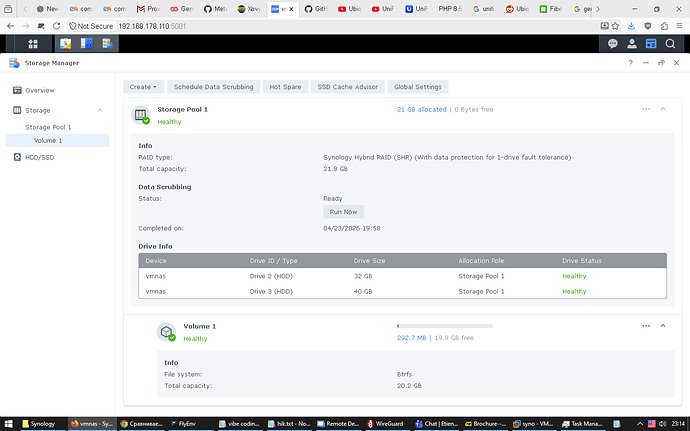The width and height of the screenshot is (690, 431).
Task: Click the Hot Spare button
Action: 285,87
